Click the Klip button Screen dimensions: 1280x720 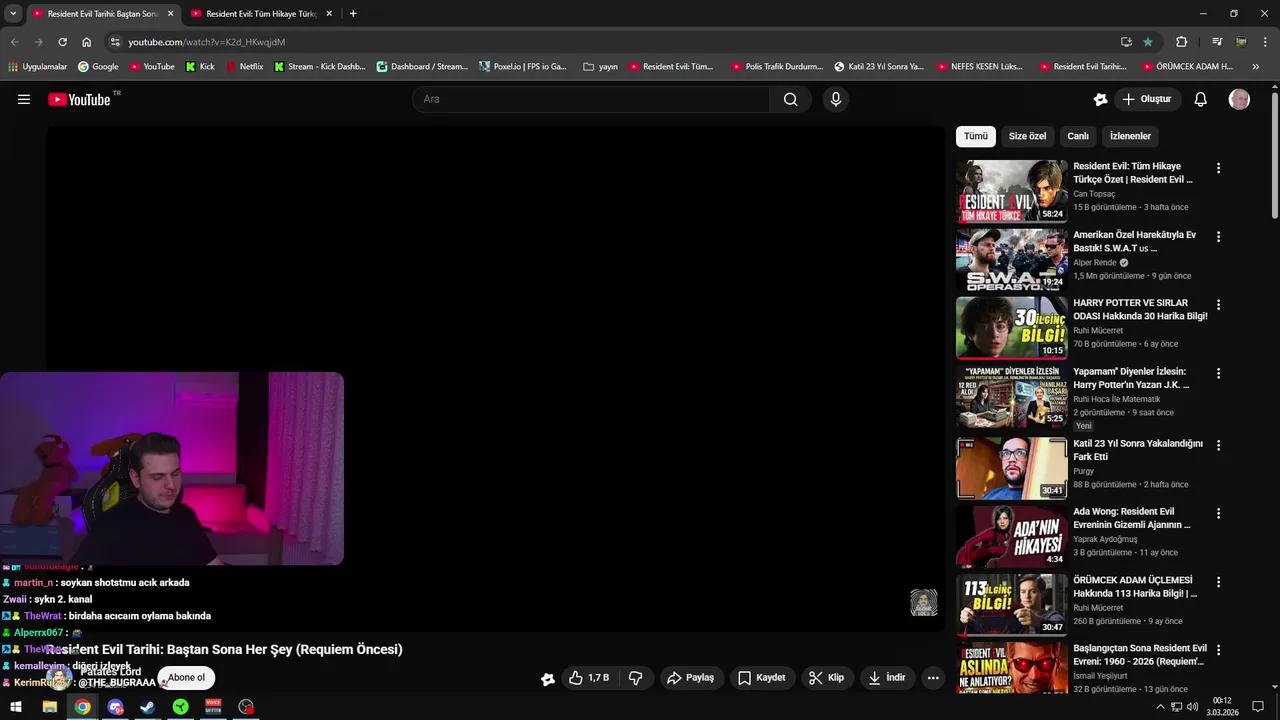click(826, 678)
